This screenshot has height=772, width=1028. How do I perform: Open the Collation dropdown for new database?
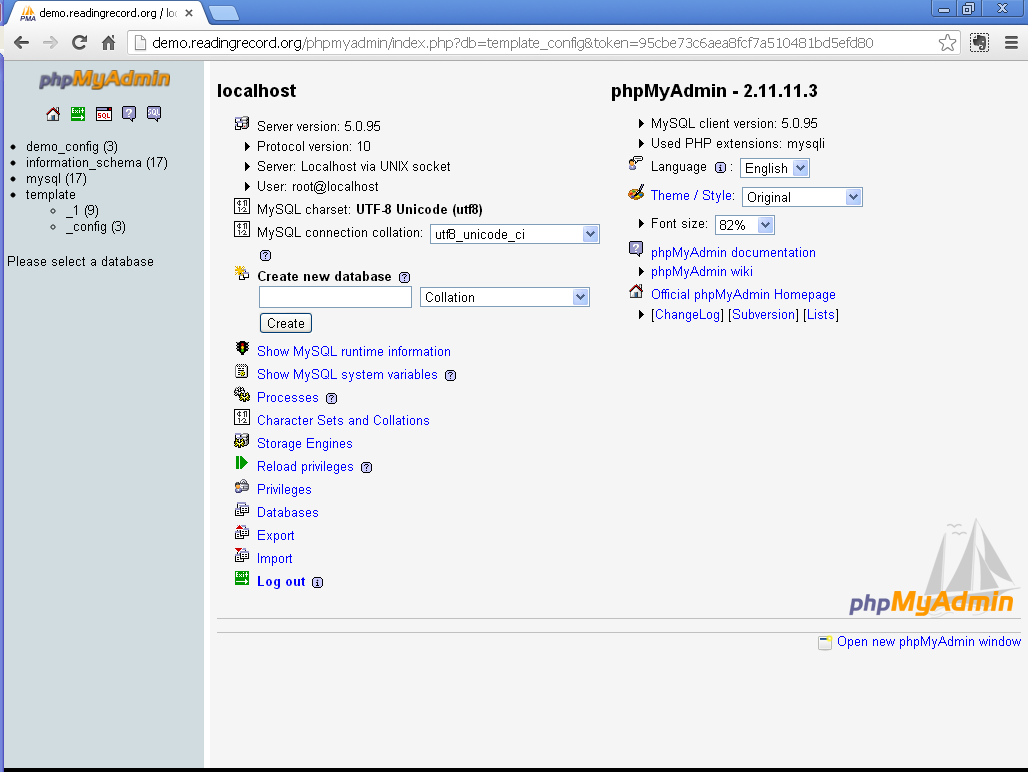[505, 298]
